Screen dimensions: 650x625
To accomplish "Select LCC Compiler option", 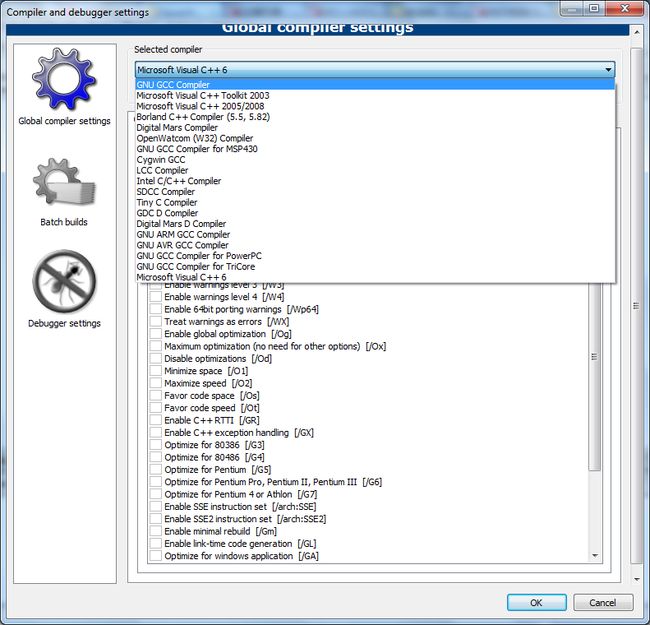I will (x=375, y=170).
